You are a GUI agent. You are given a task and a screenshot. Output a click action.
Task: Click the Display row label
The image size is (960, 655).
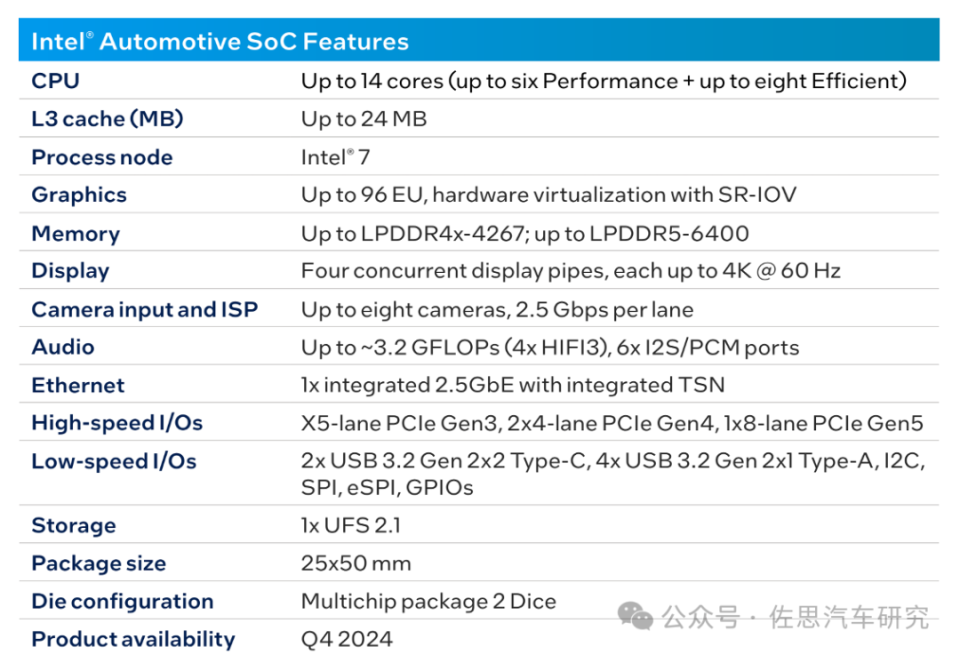point(70,271)
